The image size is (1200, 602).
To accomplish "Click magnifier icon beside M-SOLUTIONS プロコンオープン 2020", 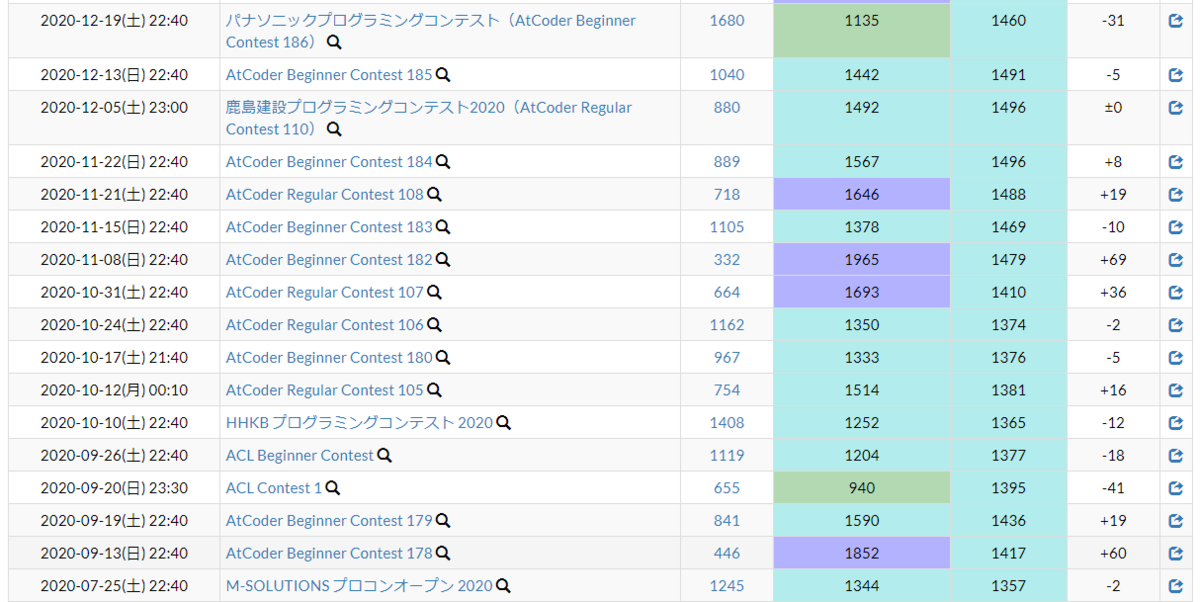I will tap(504, 586).
